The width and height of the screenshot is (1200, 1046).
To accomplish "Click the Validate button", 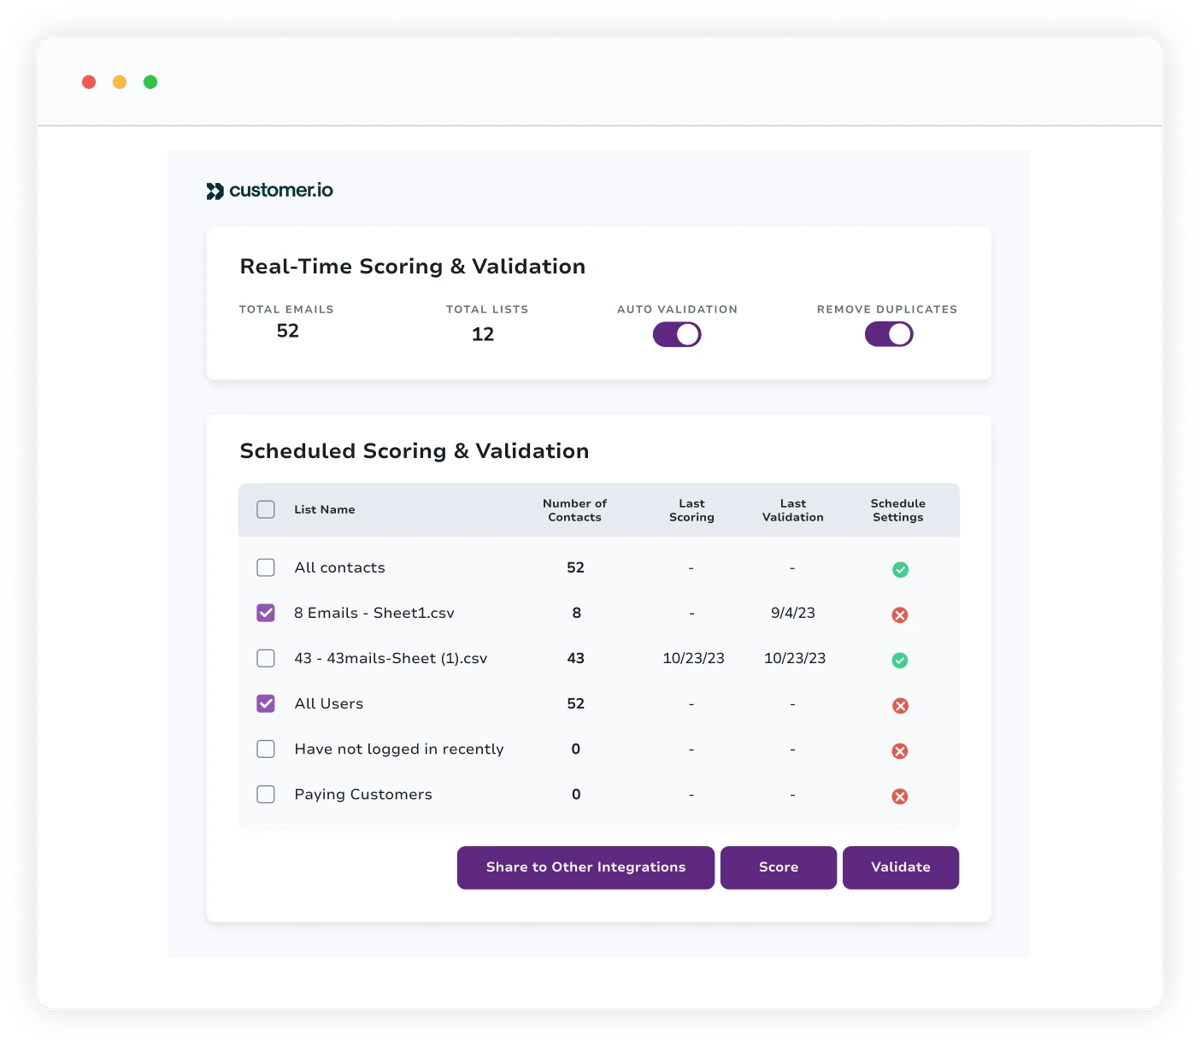I will (x=900, y=867).
